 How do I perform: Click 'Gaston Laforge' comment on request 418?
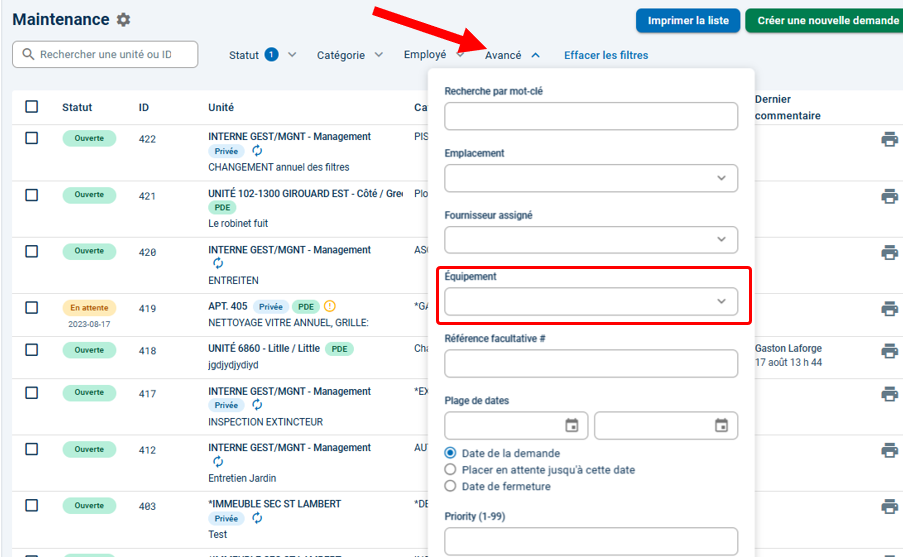click(x=788, y=348)
